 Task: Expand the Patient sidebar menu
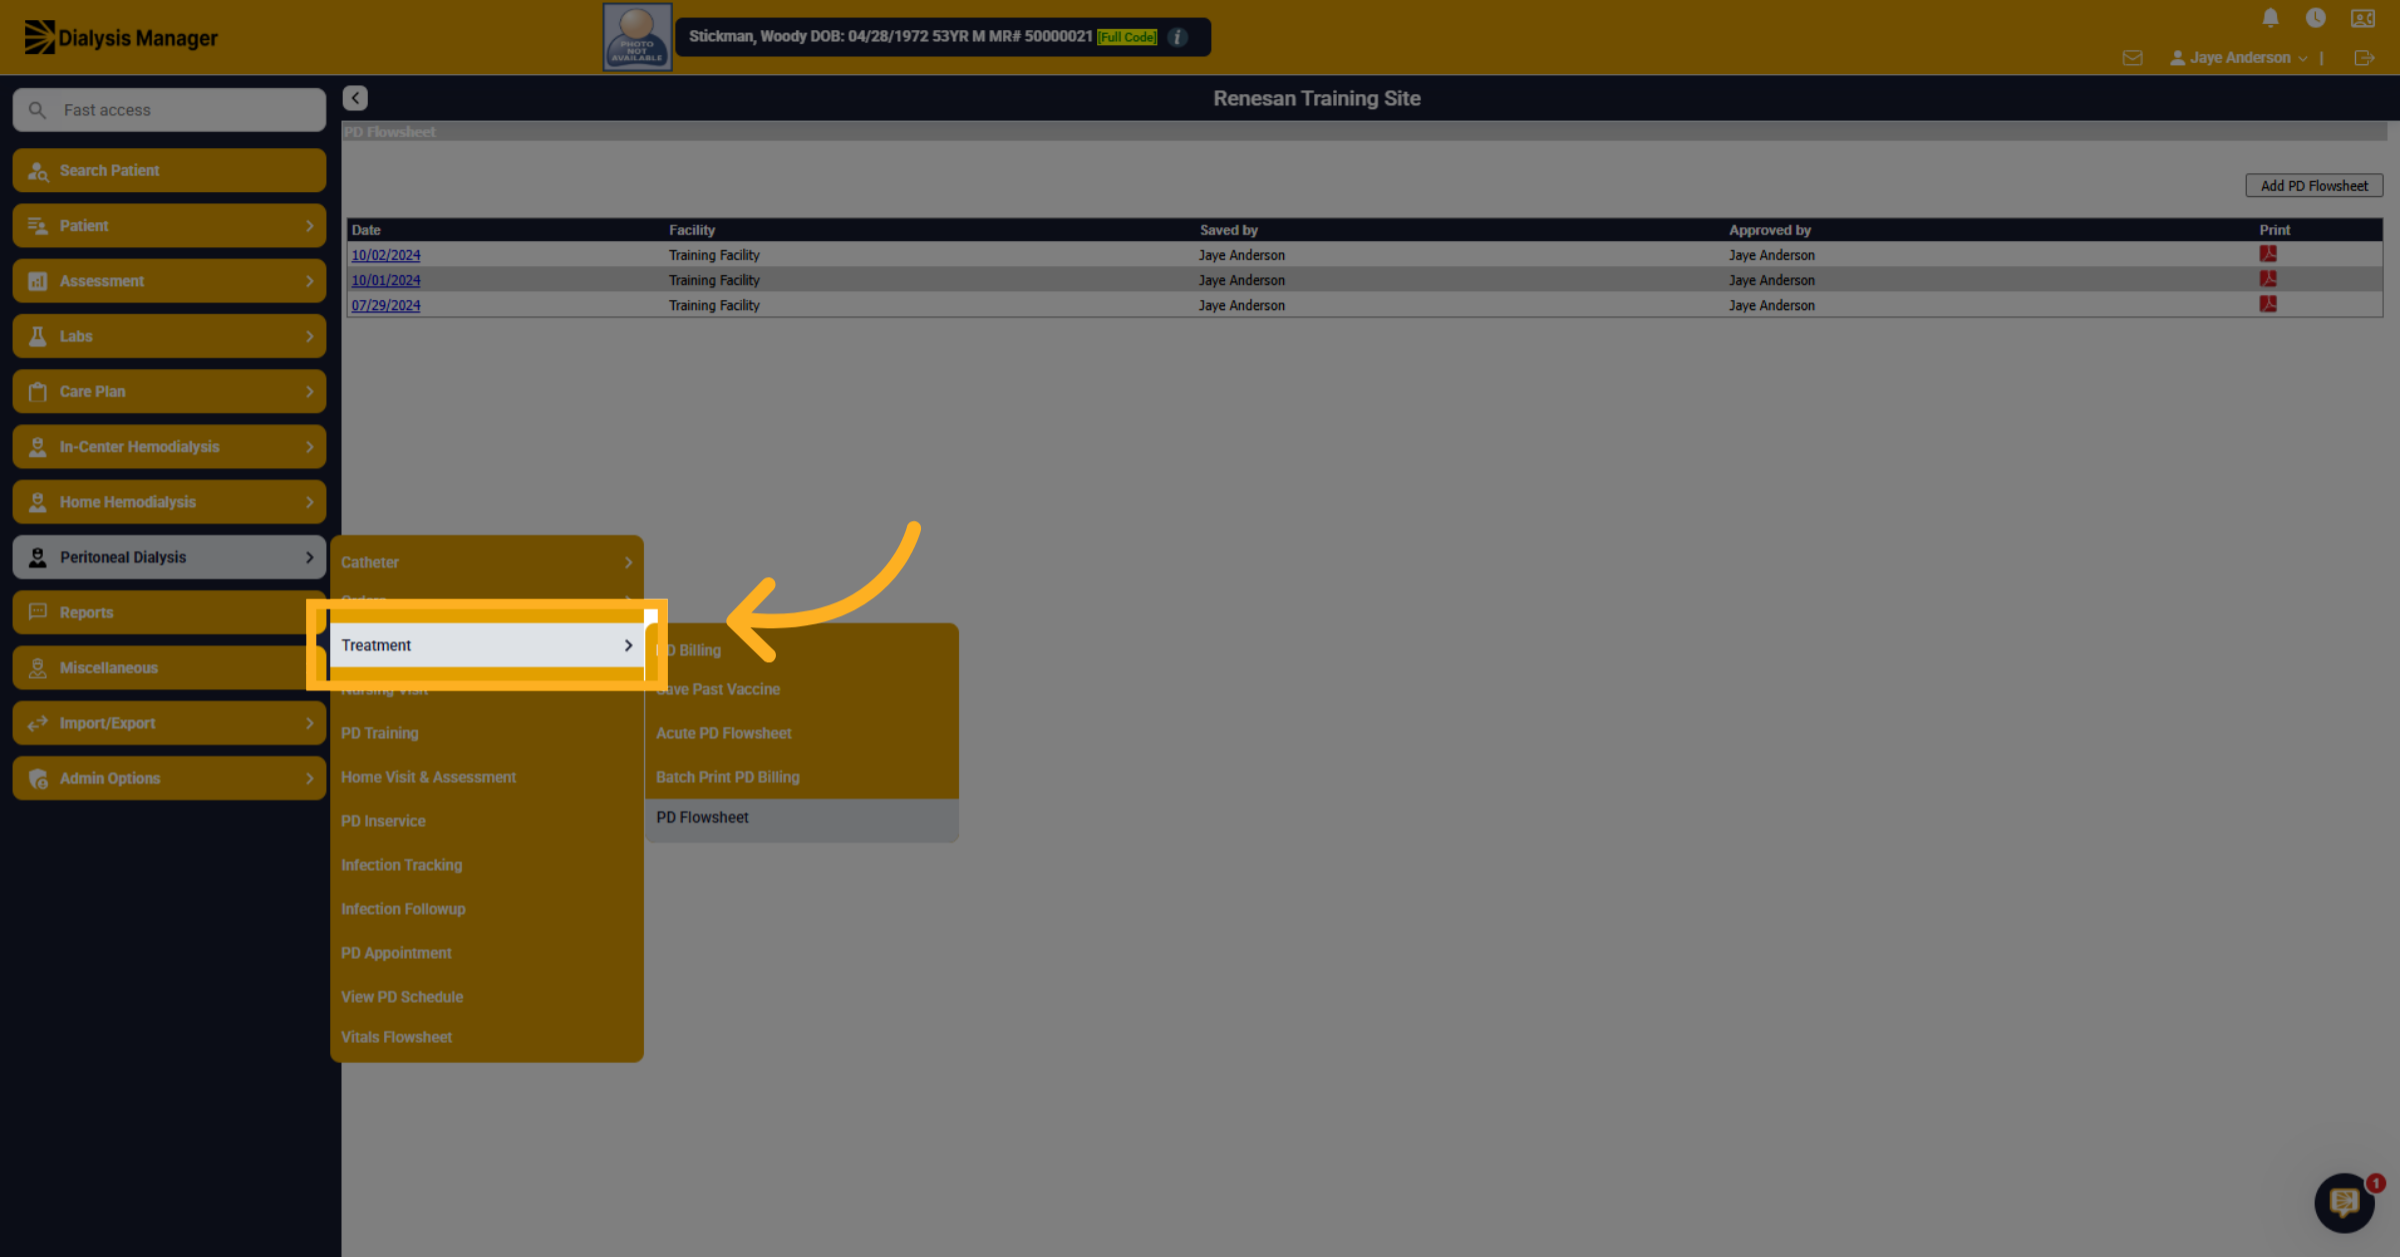(169, 226)
